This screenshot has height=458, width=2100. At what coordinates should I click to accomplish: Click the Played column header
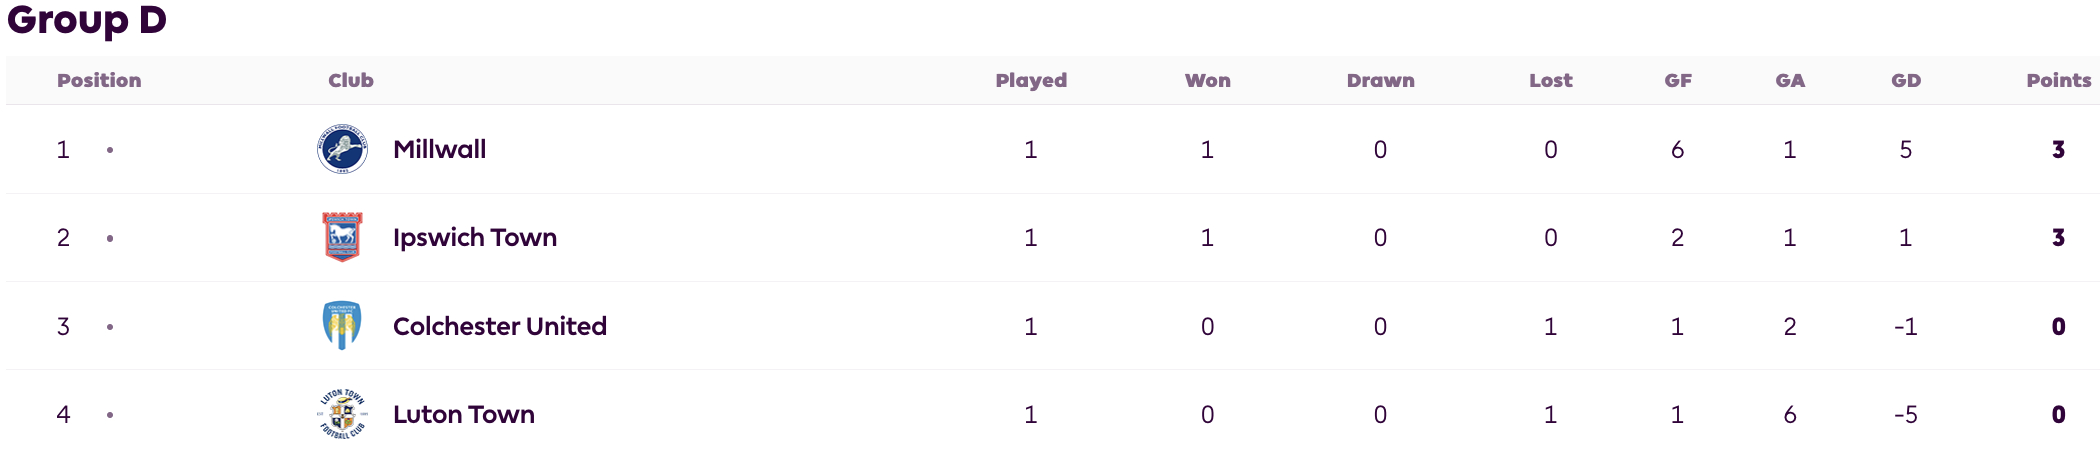pyautogui.click(x=1031, y=80)
